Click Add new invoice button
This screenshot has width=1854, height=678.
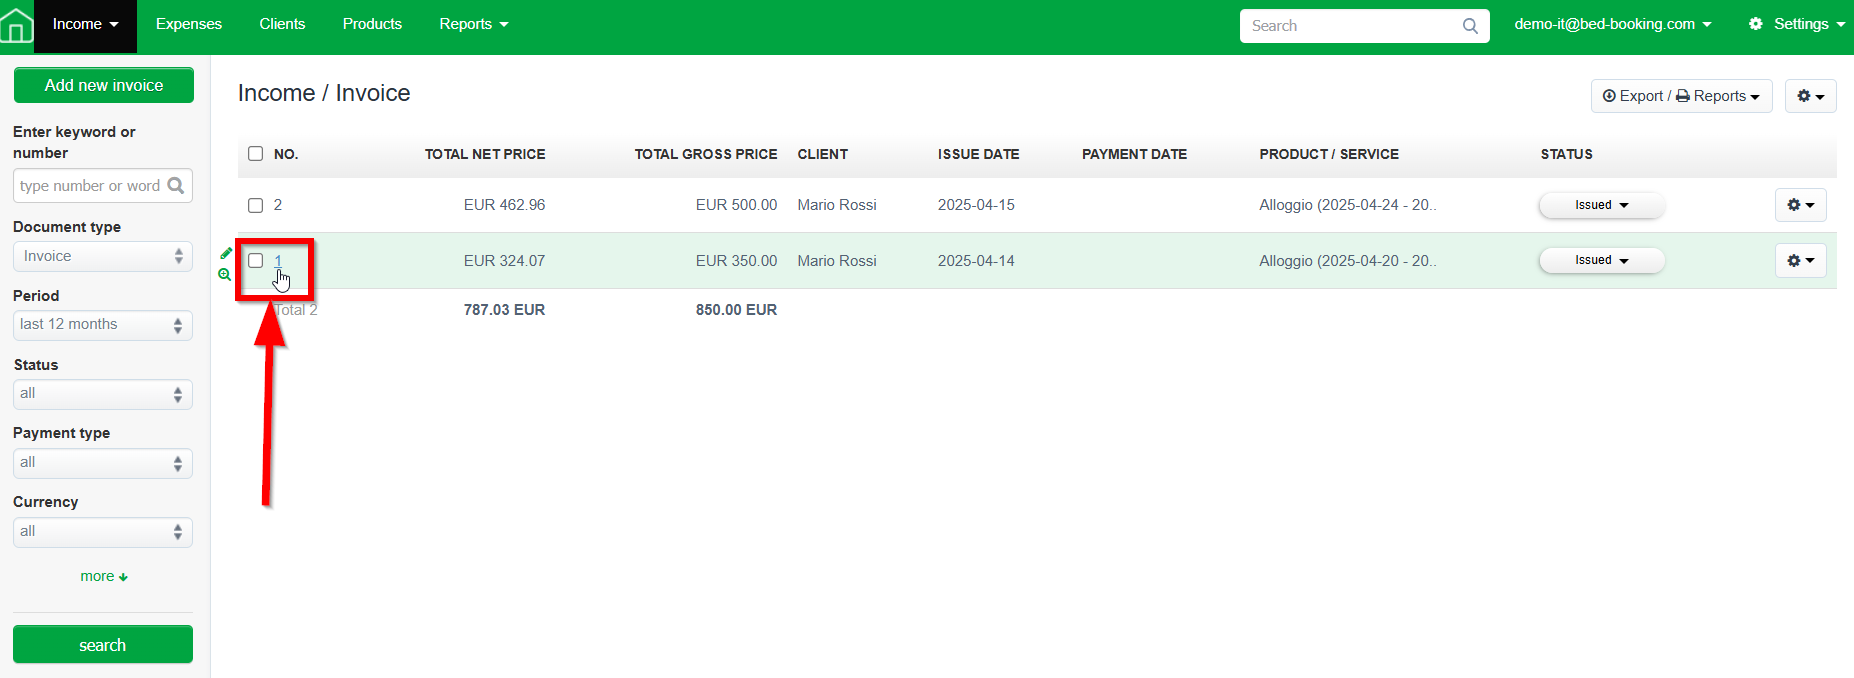point(104,85)
